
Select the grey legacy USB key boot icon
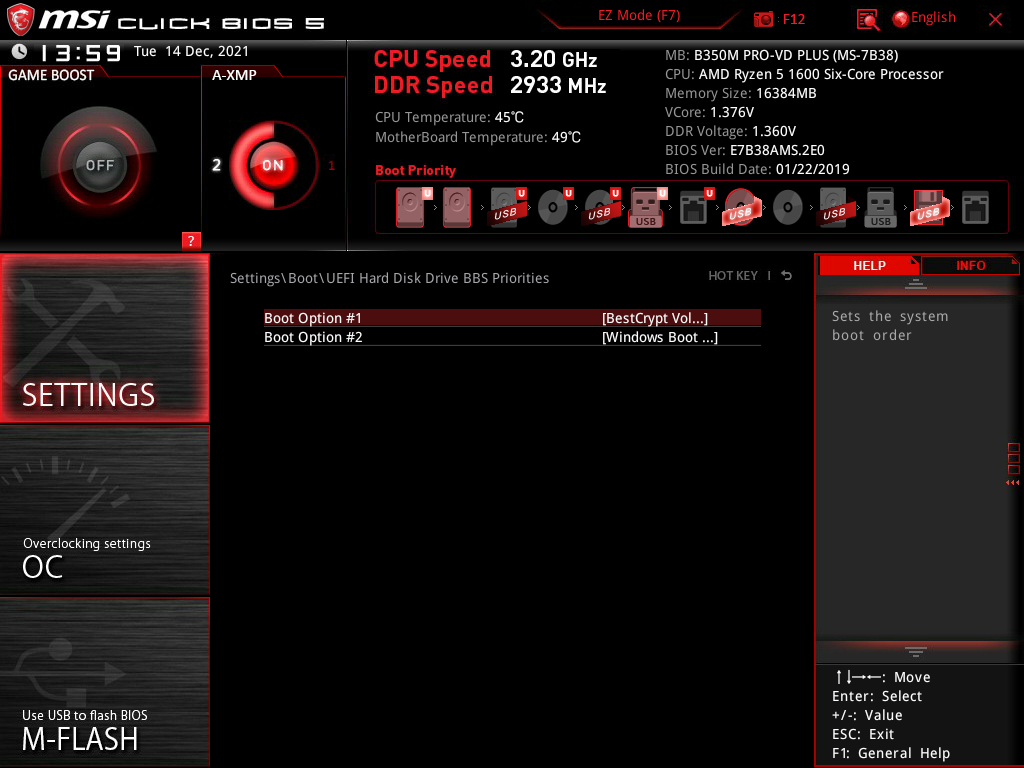pyautogui.click(x=880, y=208)
